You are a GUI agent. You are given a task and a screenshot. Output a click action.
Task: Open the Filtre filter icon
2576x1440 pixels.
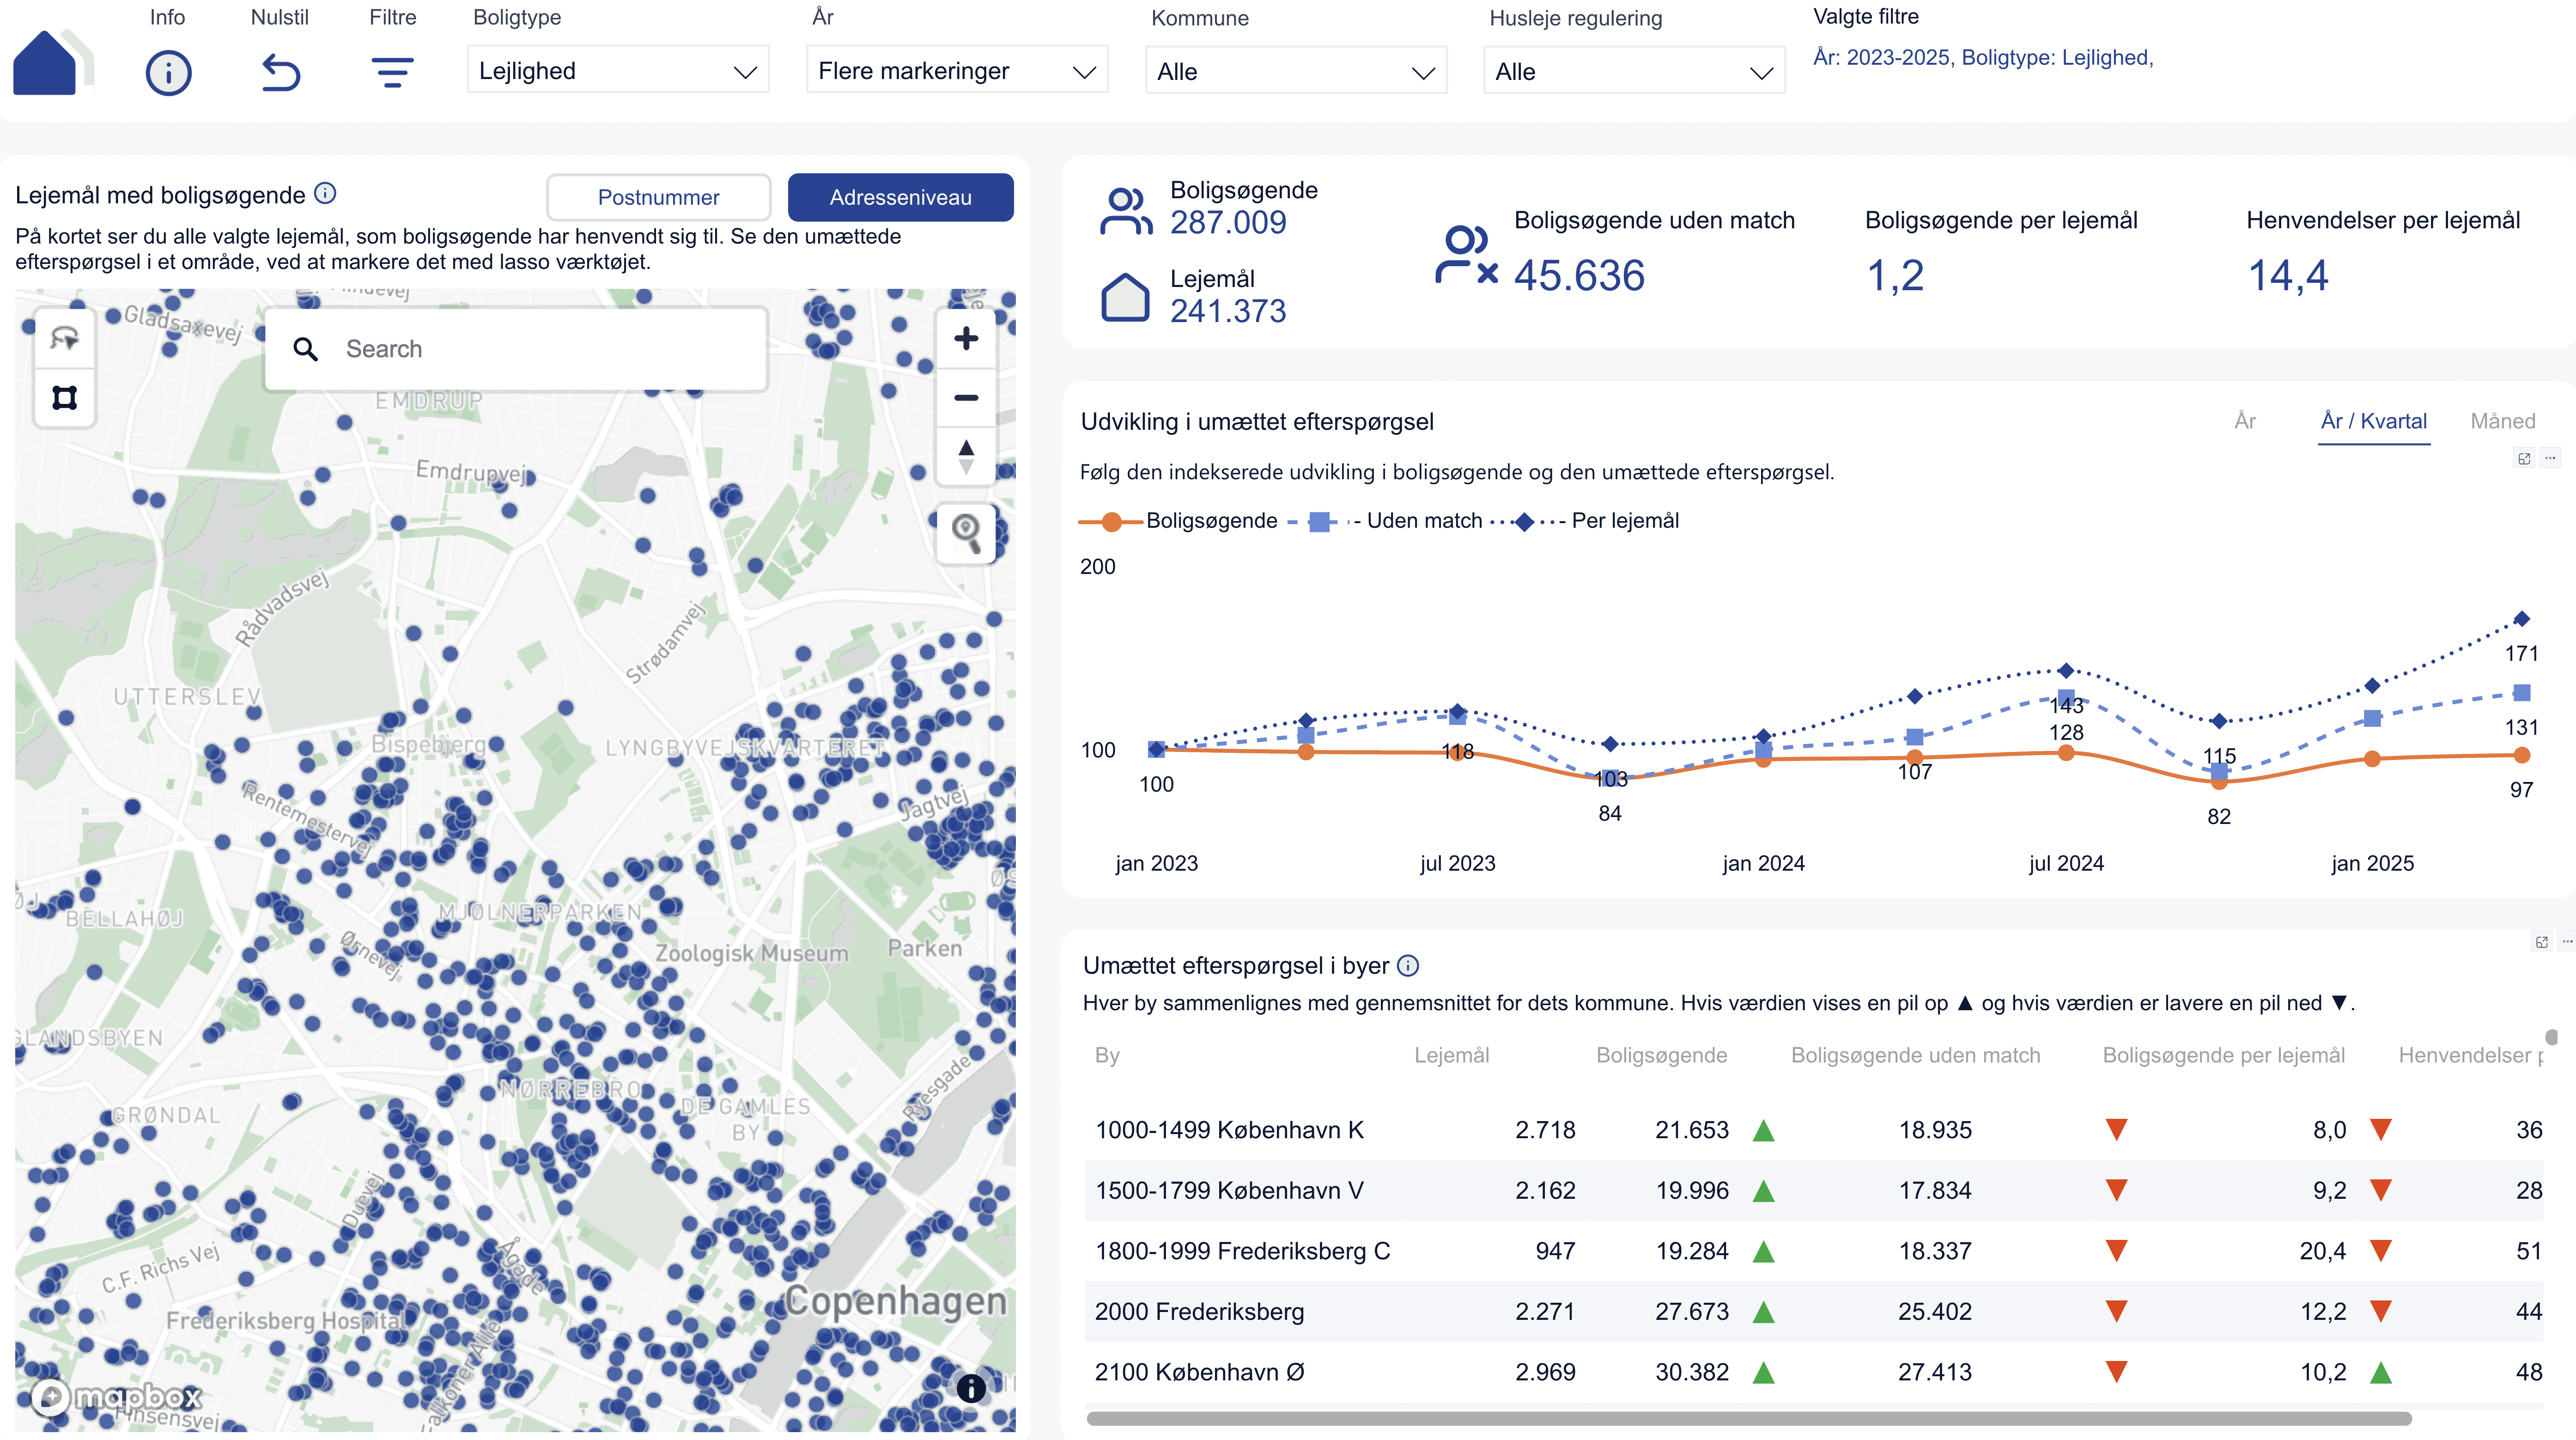click(x=392, y=73)
